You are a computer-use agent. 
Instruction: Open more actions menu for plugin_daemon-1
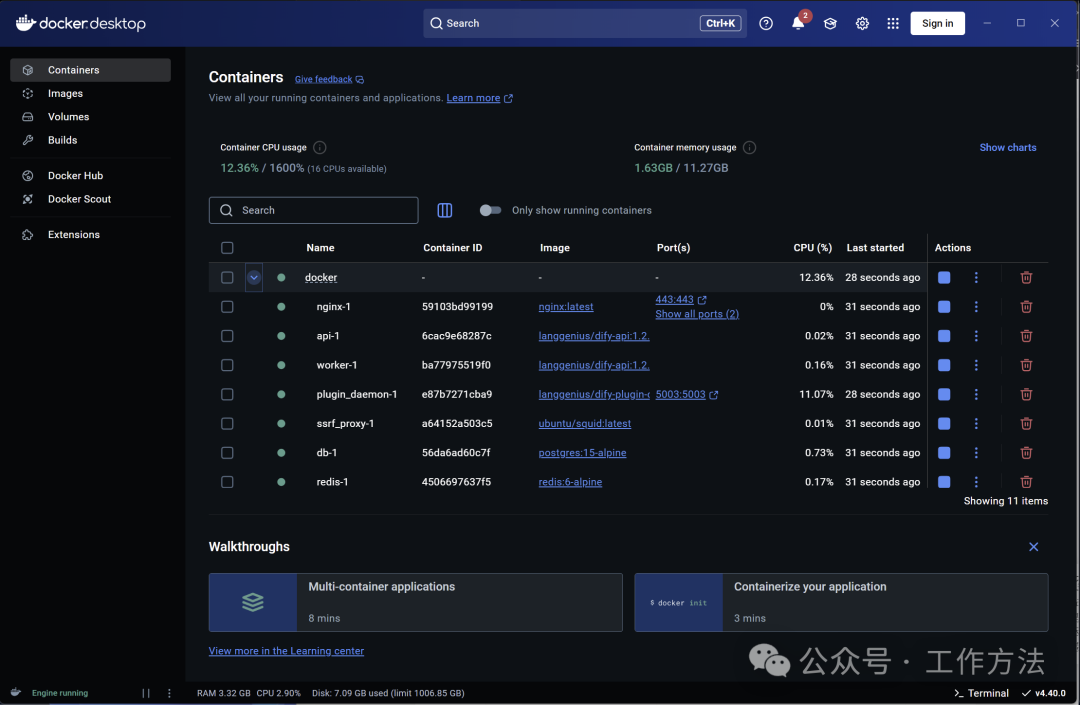[x=975, y=394]
